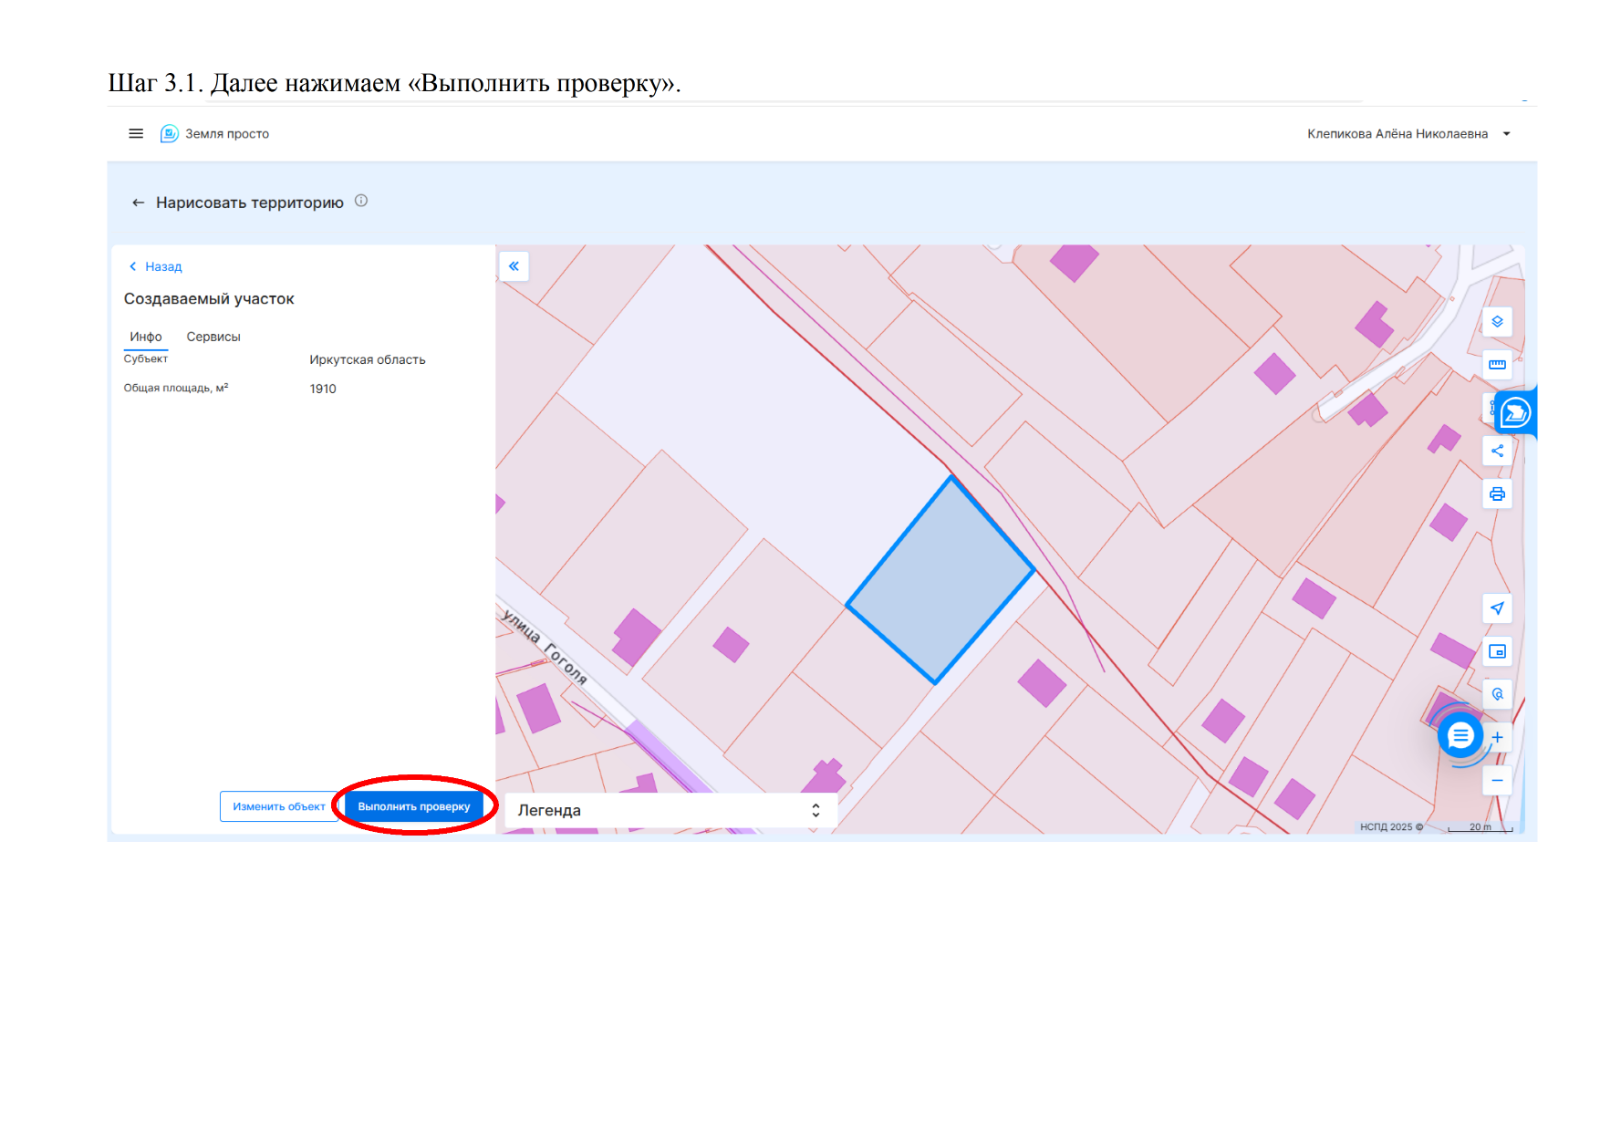Open the chat assistant bubble
The width and height of the screenshot is (1600, 1132).
[1460, 736]
